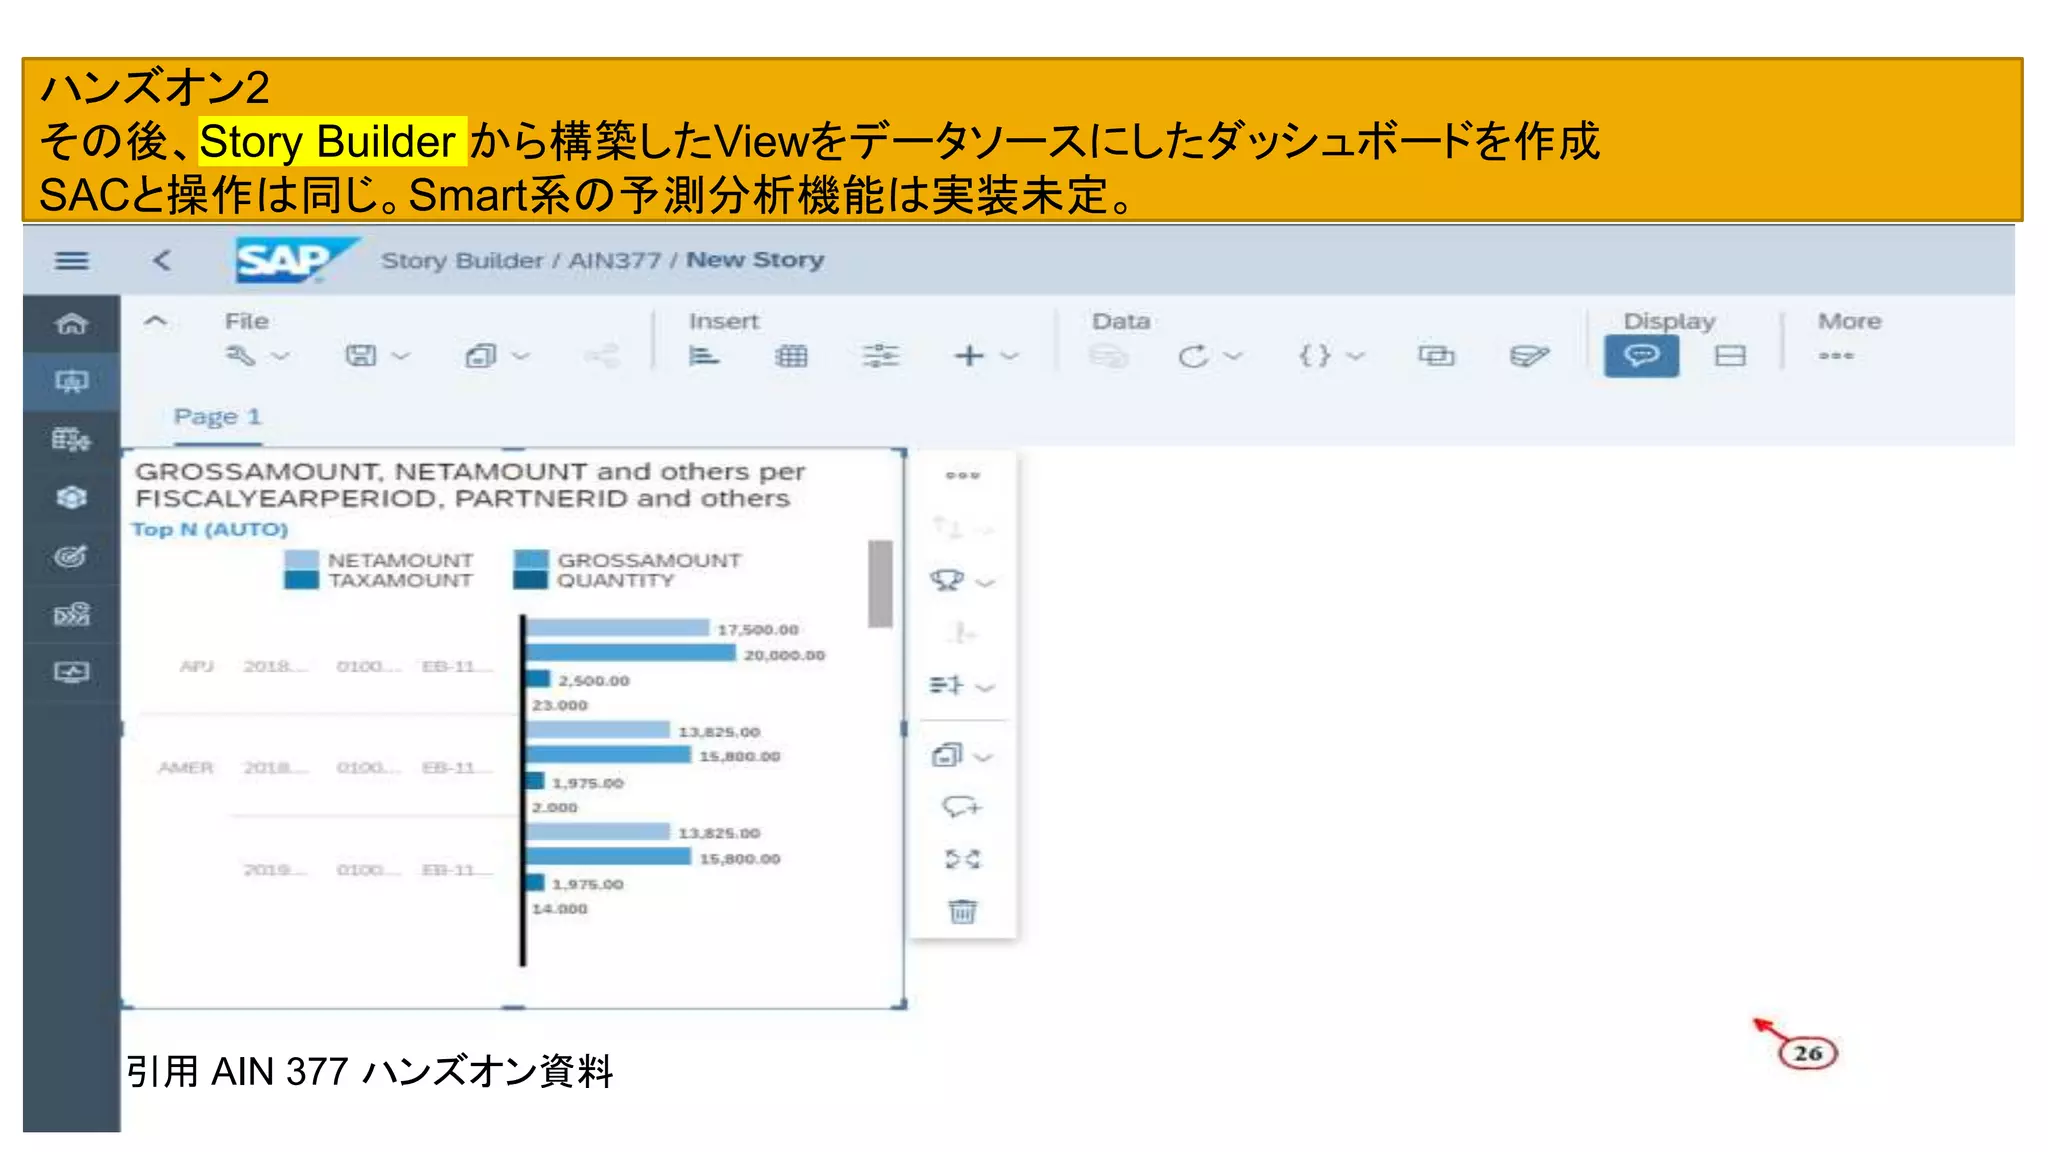Image resolution: width=2048 pixels, height=1152 pixels.
Task: Click the Save icon in File
Action: [x=361, y=356]
